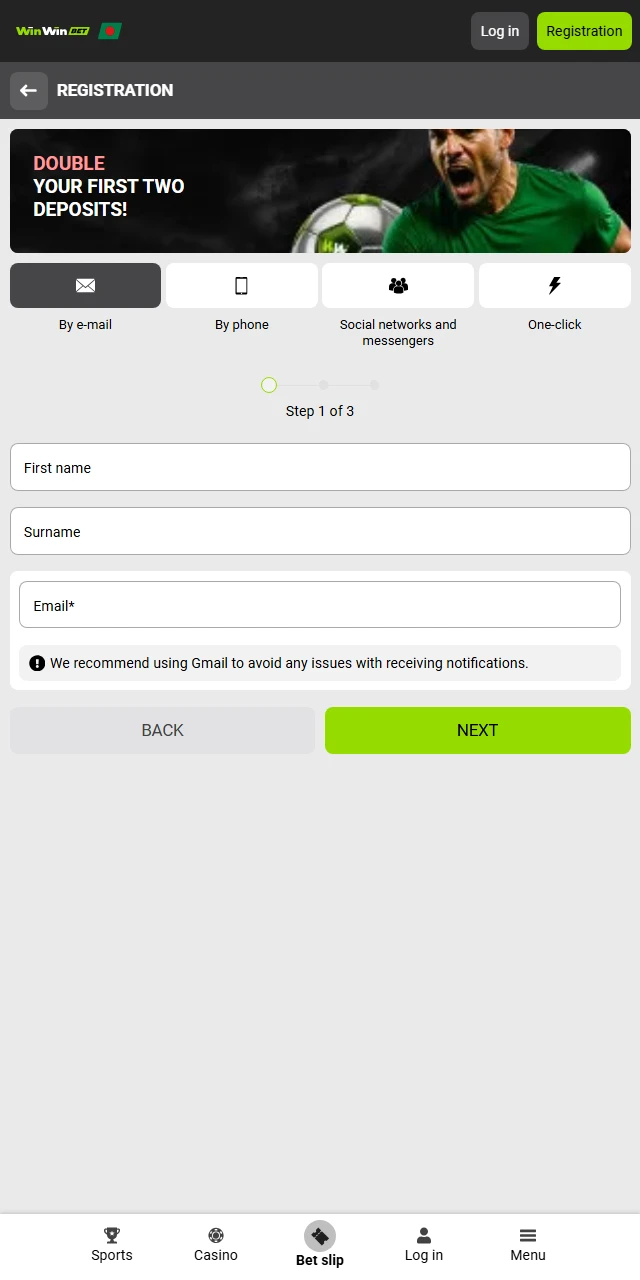640x1280 pixels.
Task: Select the phone registration icon
Action: pos(241,285)
